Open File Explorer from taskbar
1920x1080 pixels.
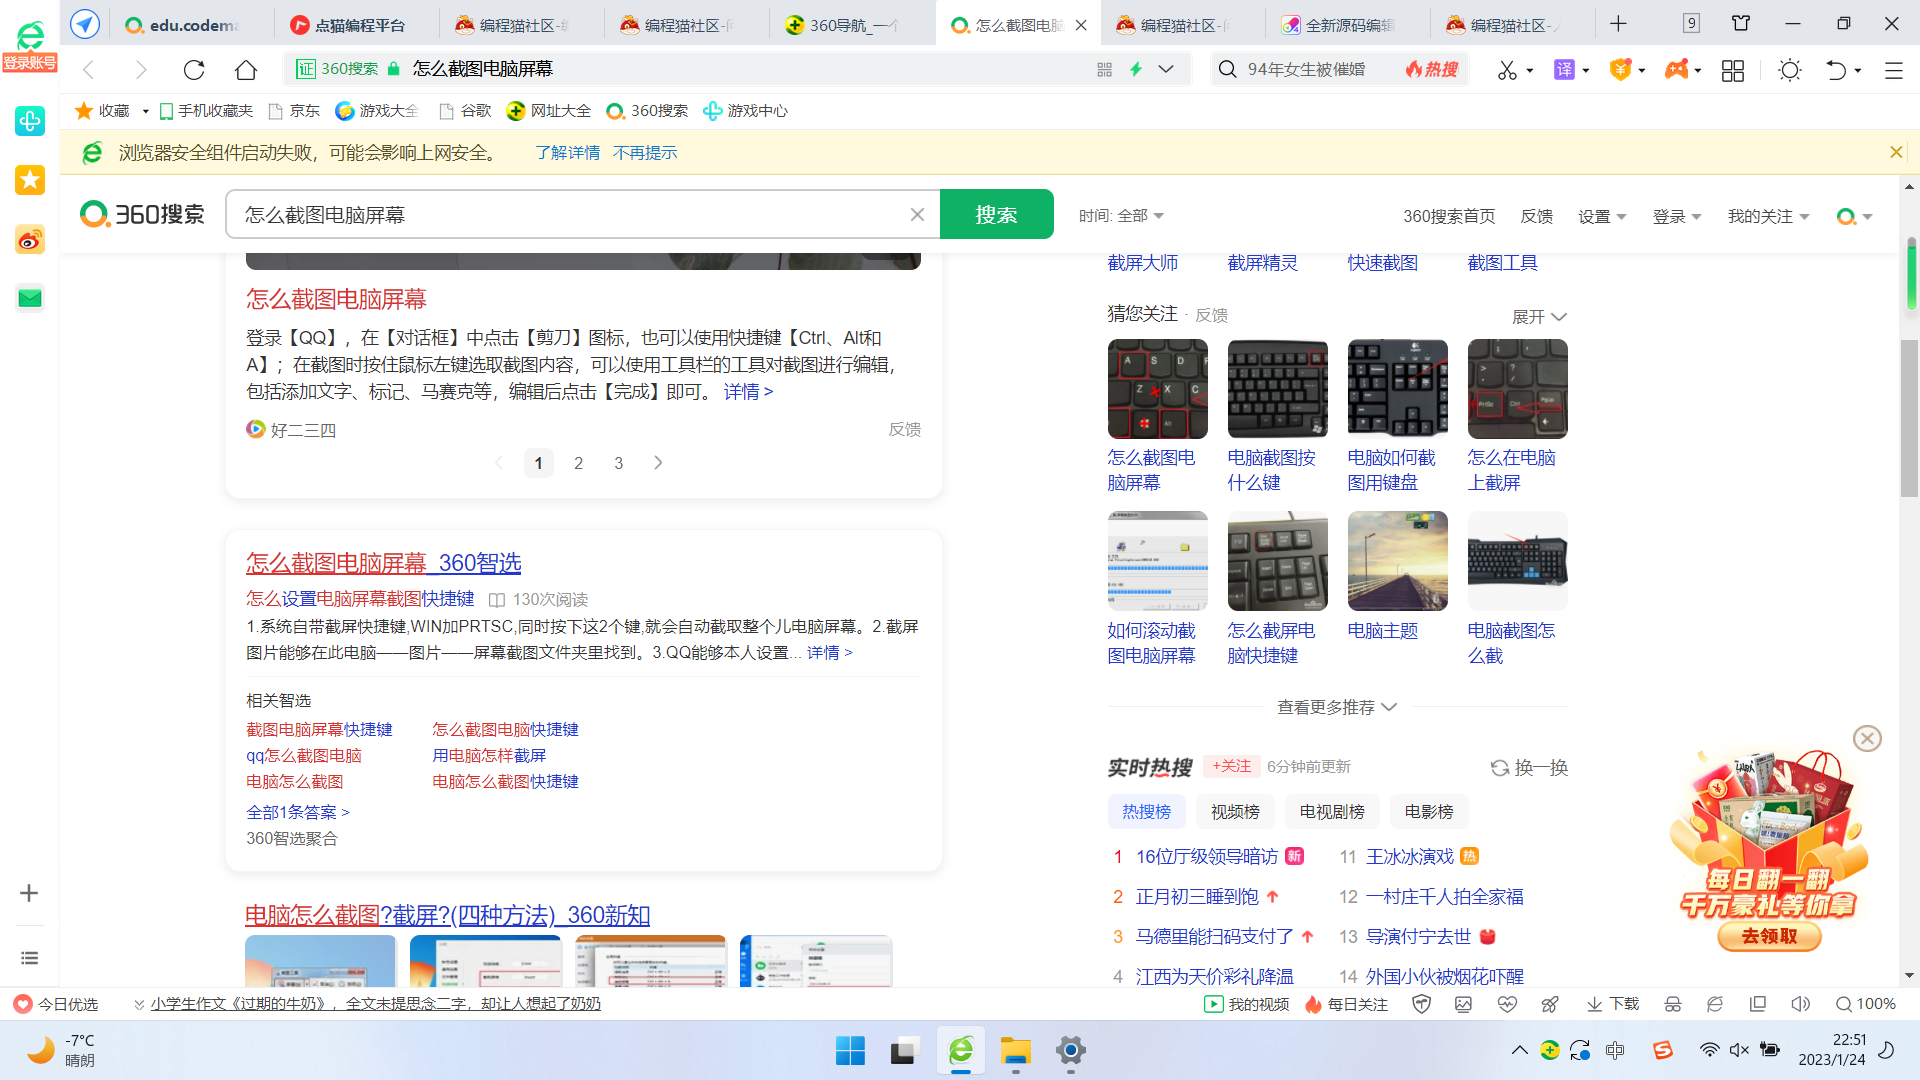[1015, 1051]
